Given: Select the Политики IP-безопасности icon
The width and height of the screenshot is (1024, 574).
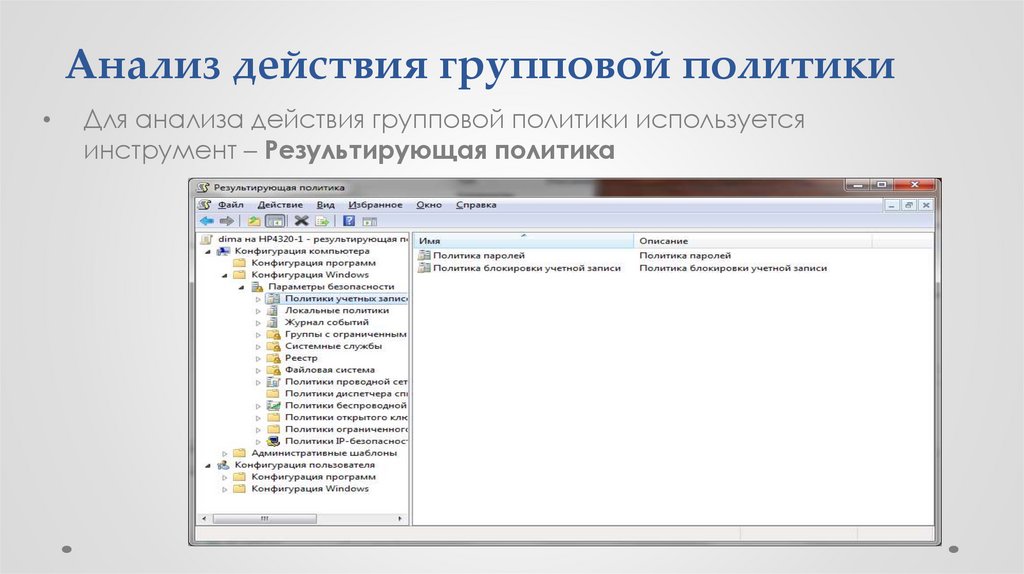Looking at the screenshot, I should pyautogui.click(x=274, y=441).
